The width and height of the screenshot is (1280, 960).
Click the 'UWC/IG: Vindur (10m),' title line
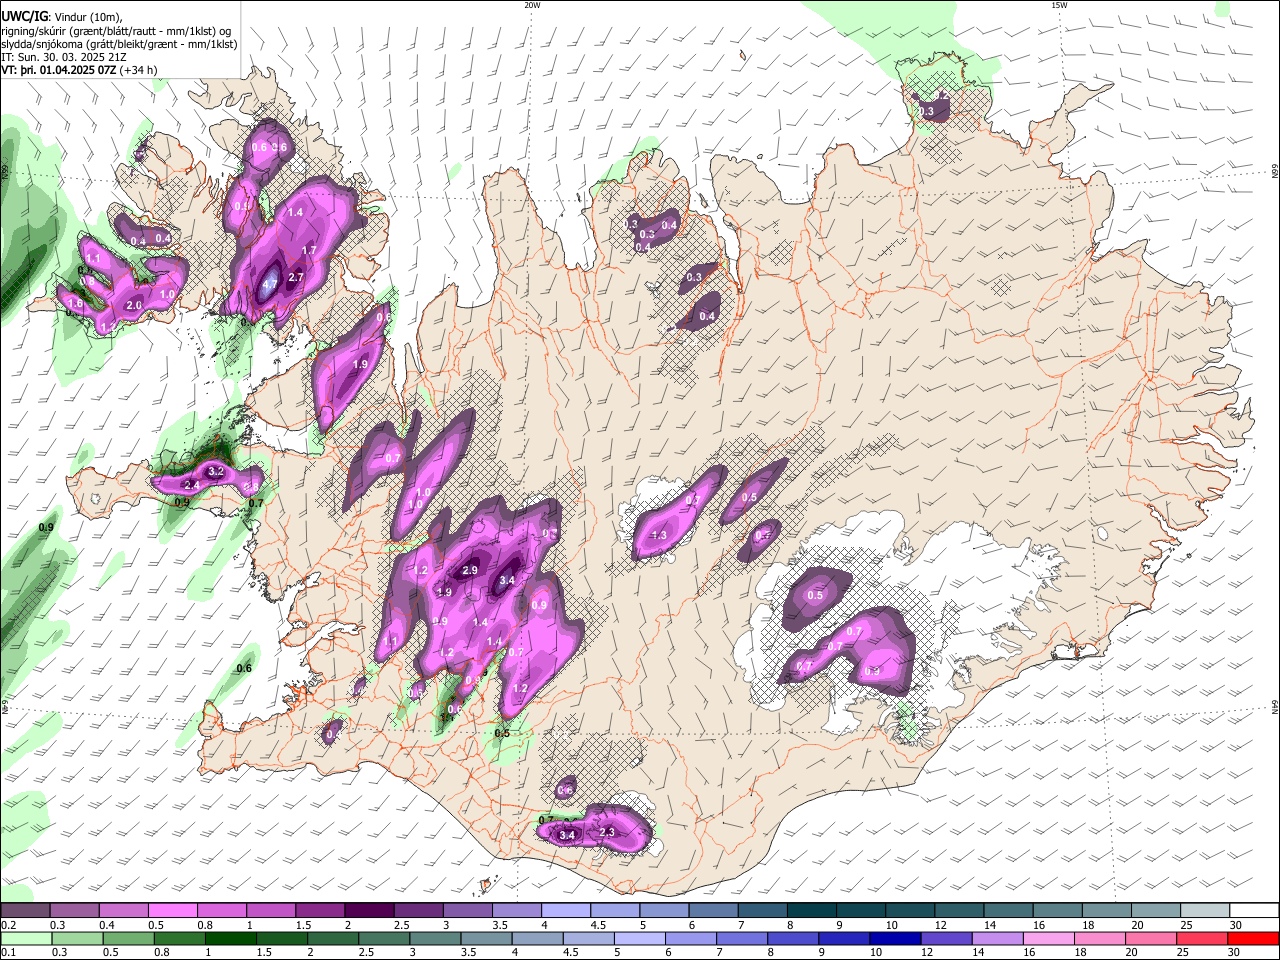62,16
